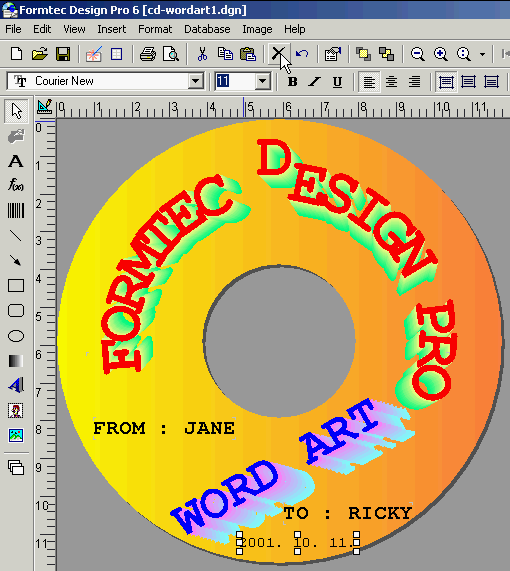Open object properties icon
This screenshot has height=571, width=510.
pyautogui.click(x=333, y=54)
